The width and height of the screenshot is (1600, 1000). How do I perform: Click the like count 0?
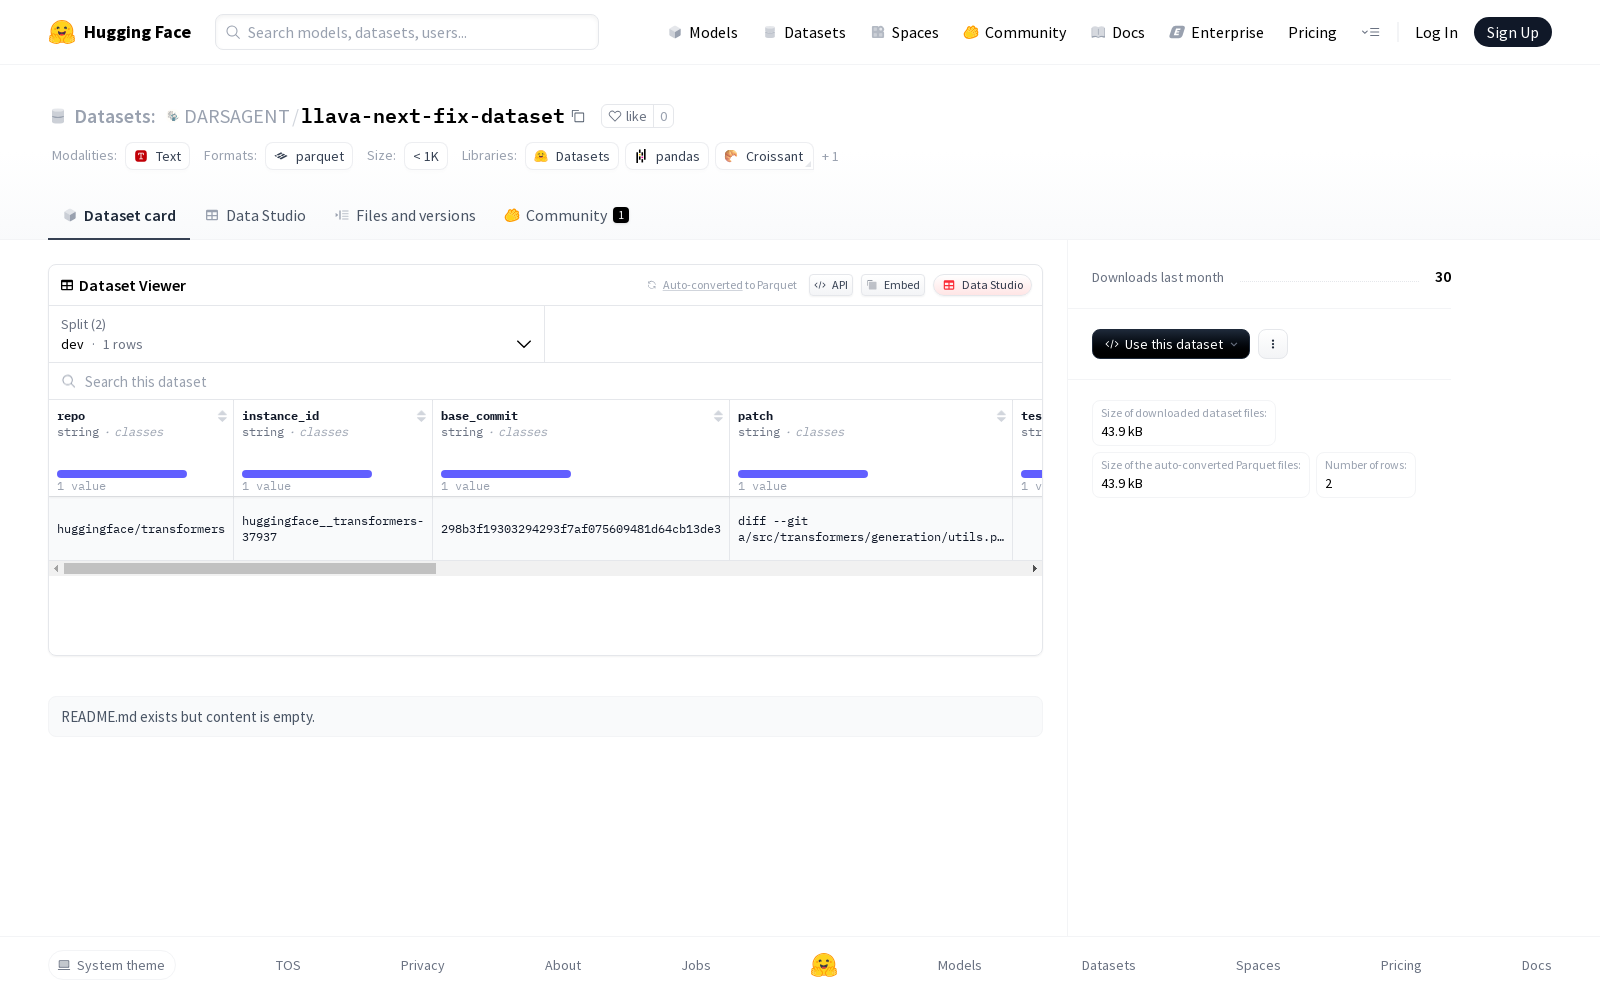point(663,116)
